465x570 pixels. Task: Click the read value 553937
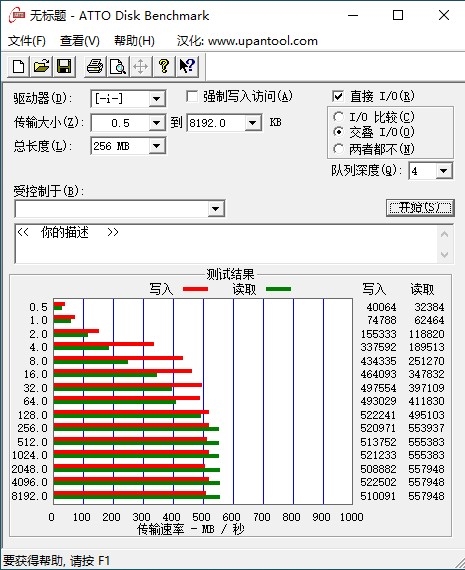[x=426, y=428]
